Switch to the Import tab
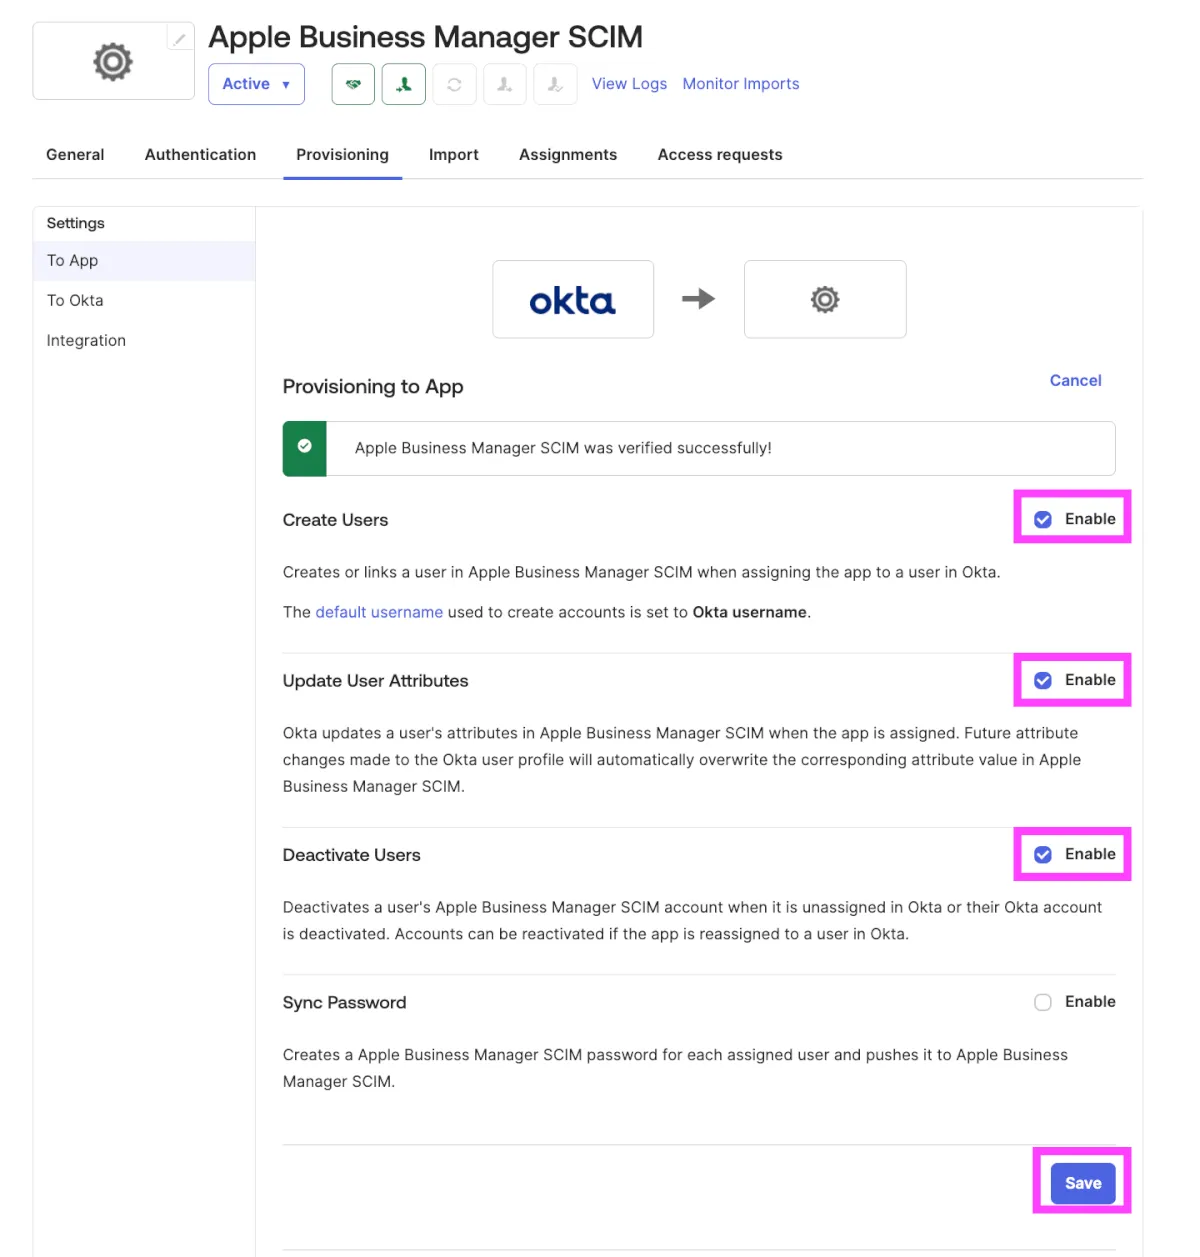 [454, 155]
